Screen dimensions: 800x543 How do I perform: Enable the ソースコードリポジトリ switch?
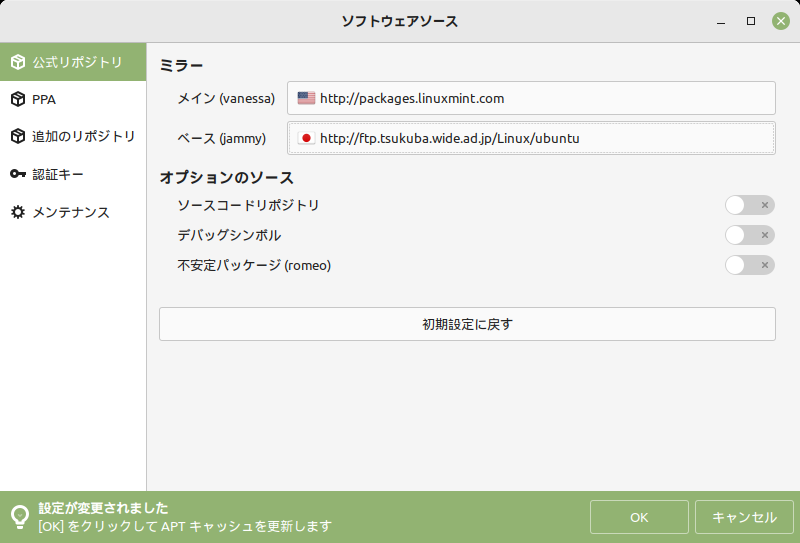click(x=749, y=205)
